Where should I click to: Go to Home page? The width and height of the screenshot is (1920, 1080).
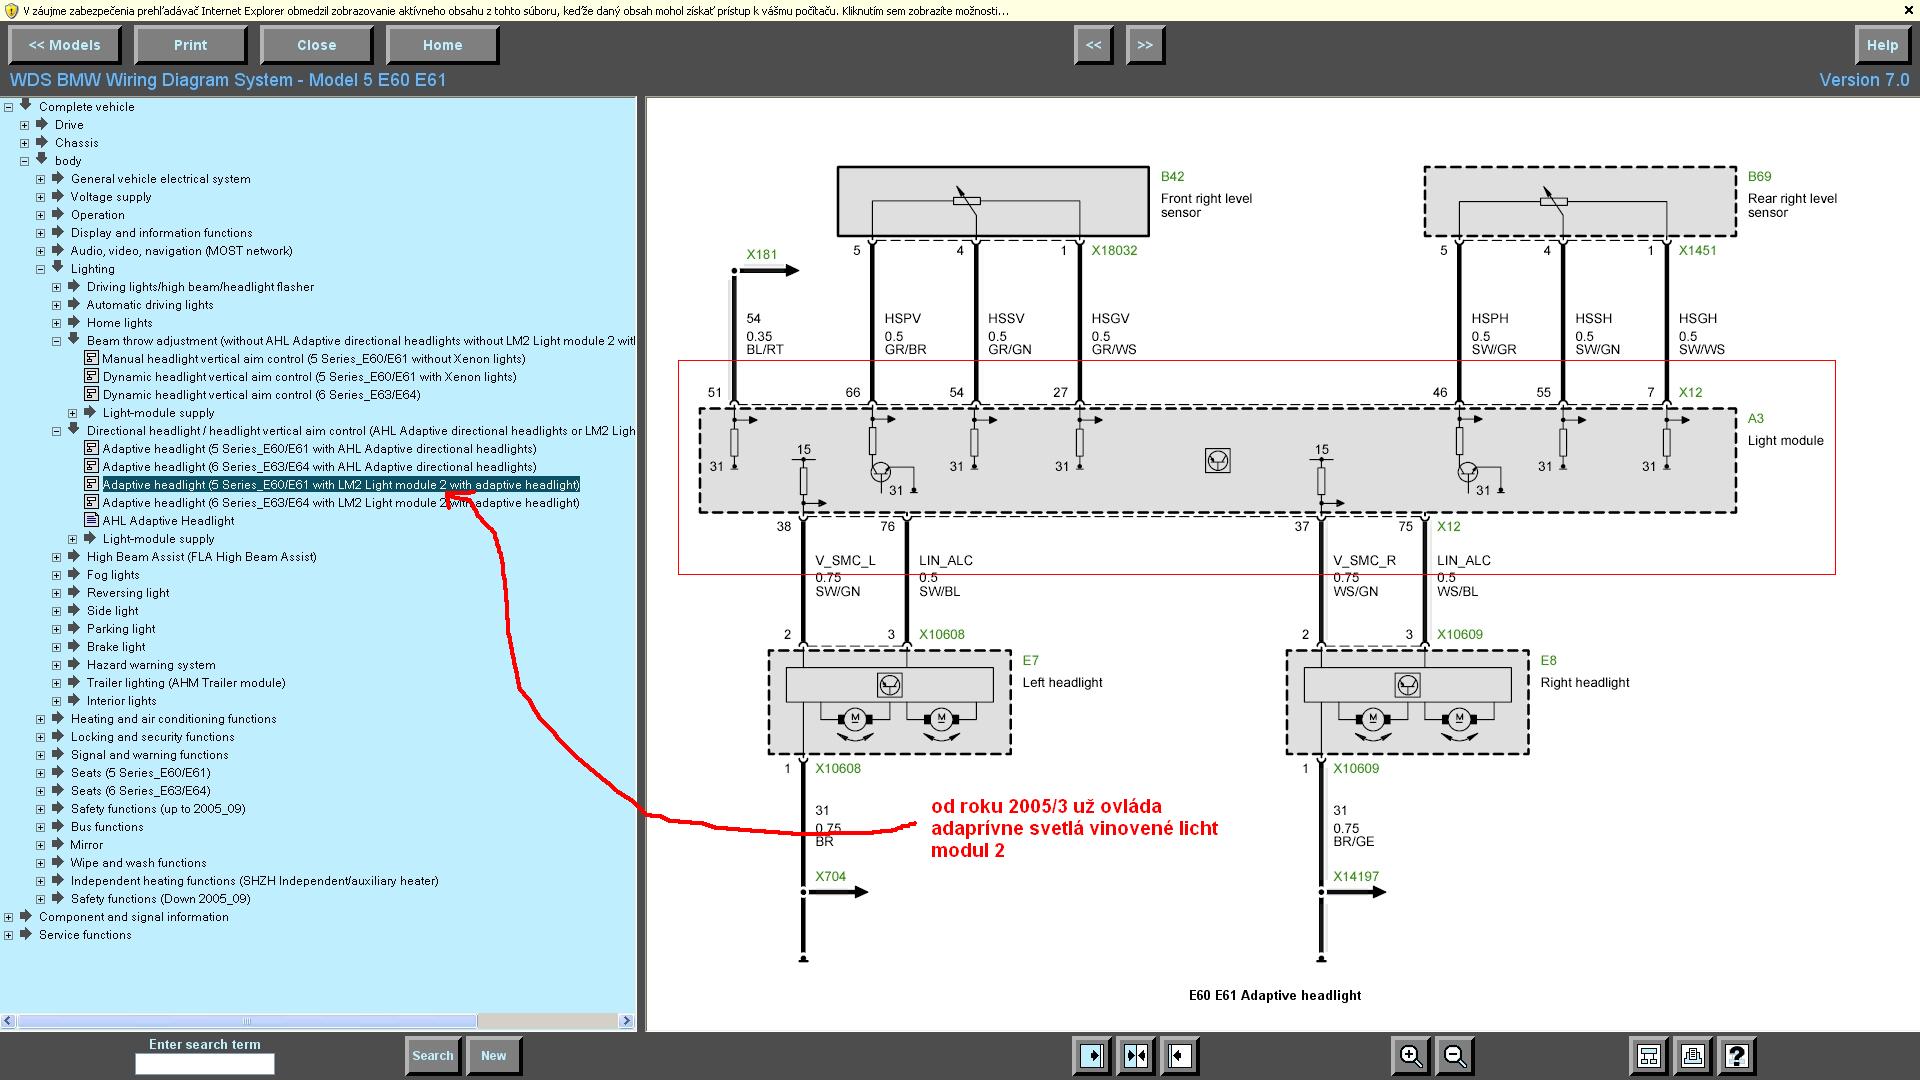click(x=443, y=45)
